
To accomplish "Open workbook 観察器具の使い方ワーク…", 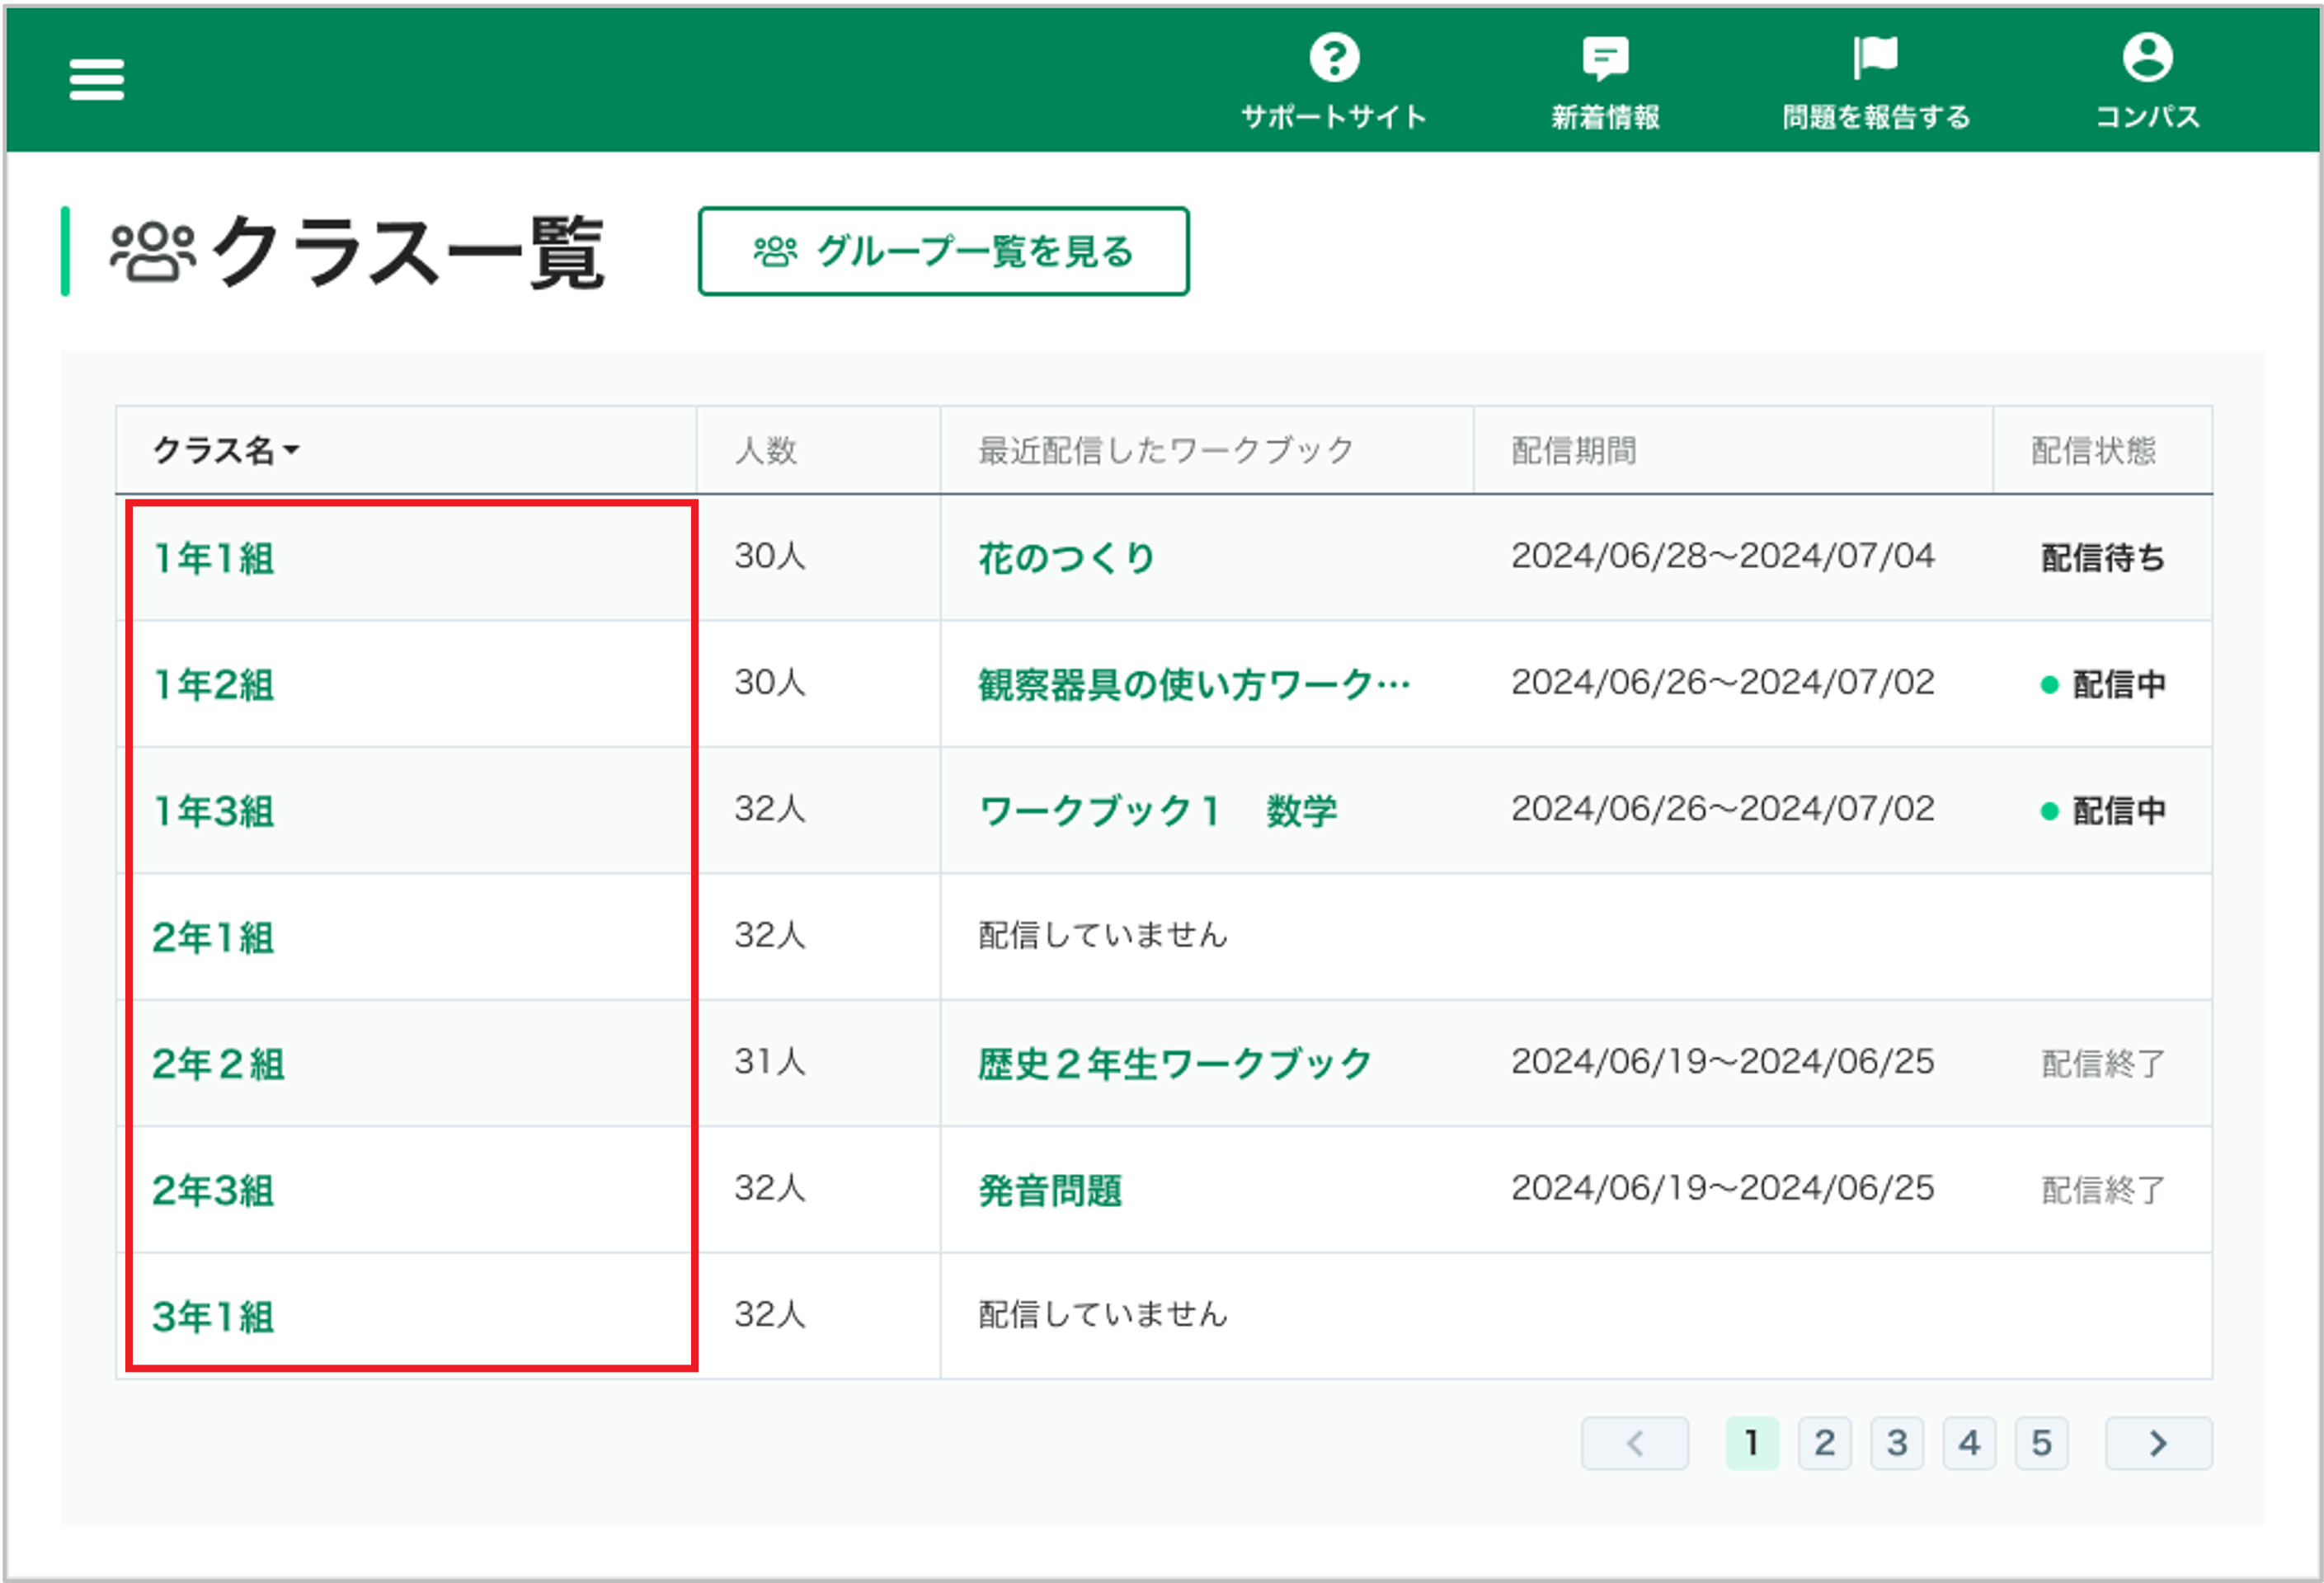I will pyautogui.click(x=1194, y=684).
